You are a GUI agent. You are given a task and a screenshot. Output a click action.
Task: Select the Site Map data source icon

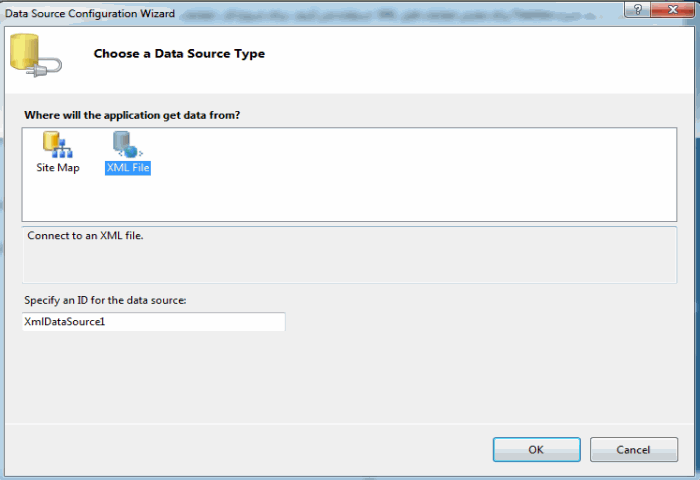click(x=58, y=145)
